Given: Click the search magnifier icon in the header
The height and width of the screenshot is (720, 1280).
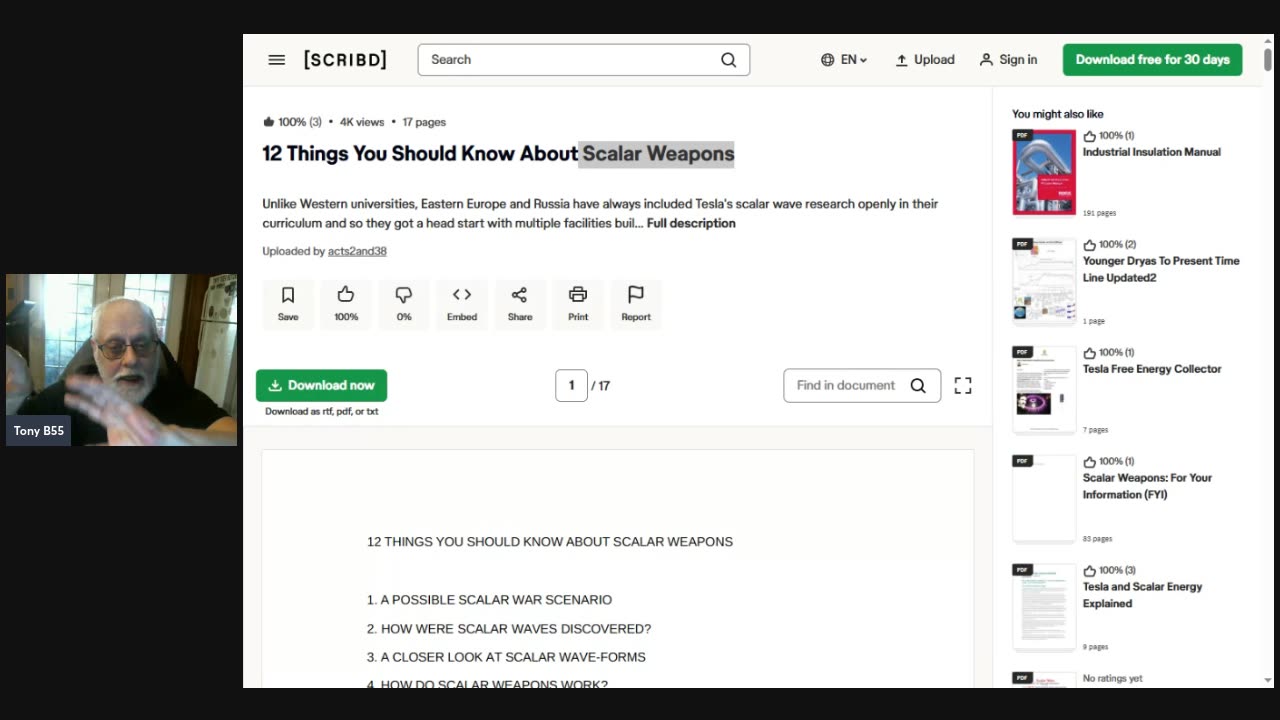Looking at the screenshot, I should [x=728, y=60].
